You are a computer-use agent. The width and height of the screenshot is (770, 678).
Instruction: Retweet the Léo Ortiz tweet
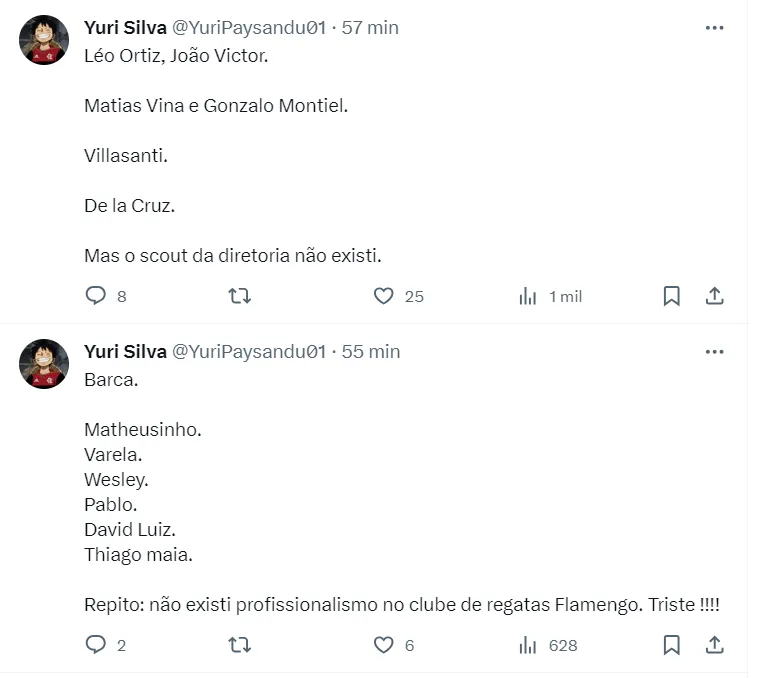coord(240,296)
